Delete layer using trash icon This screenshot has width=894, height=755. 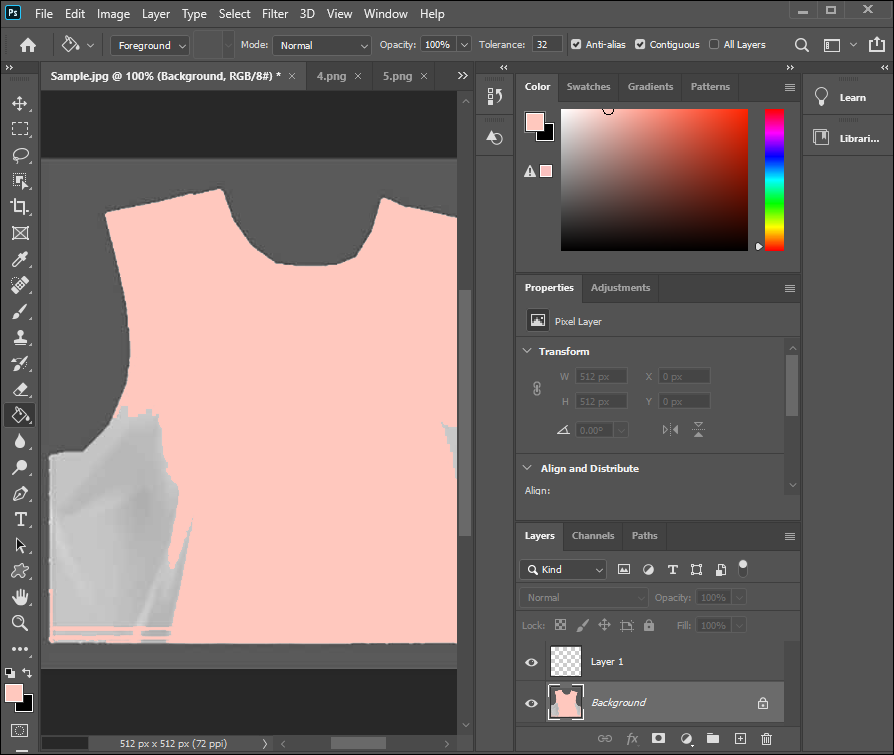(767, 739)
